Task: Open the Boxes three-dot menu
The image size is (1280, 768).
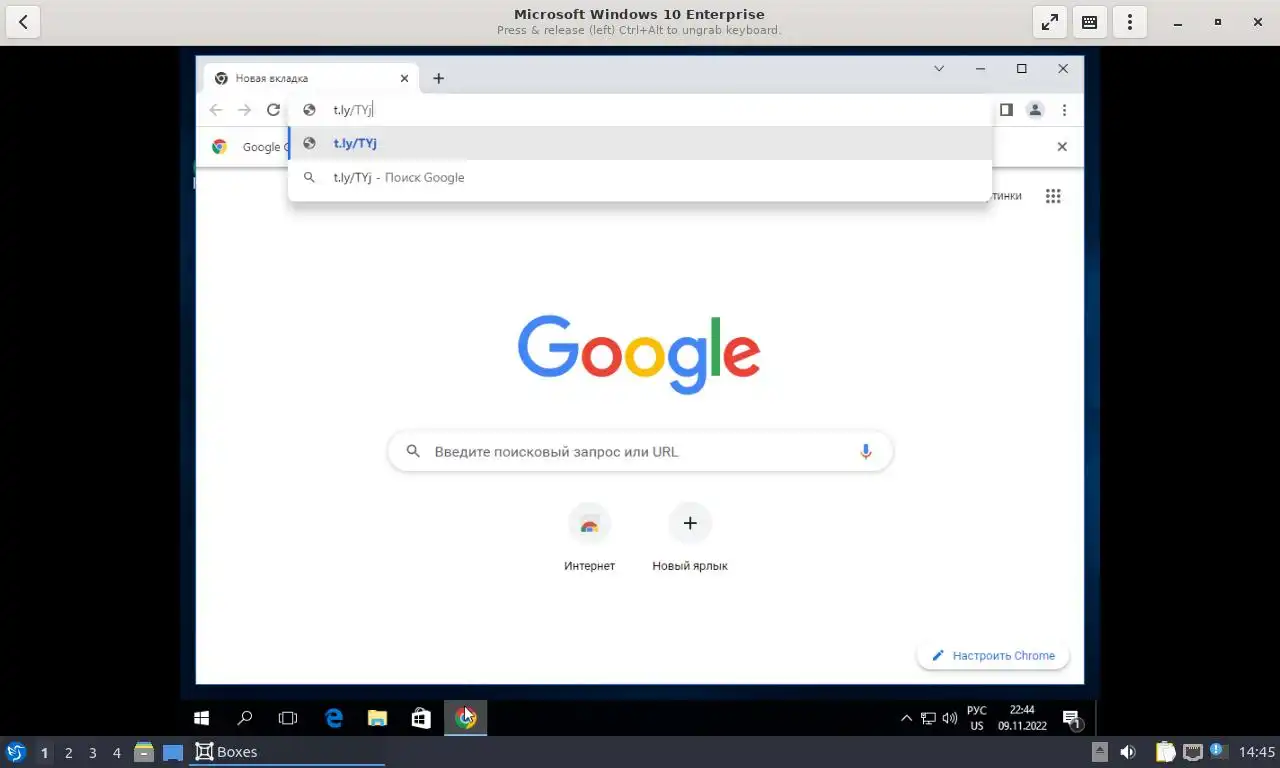Action: tap(1130, 22)
